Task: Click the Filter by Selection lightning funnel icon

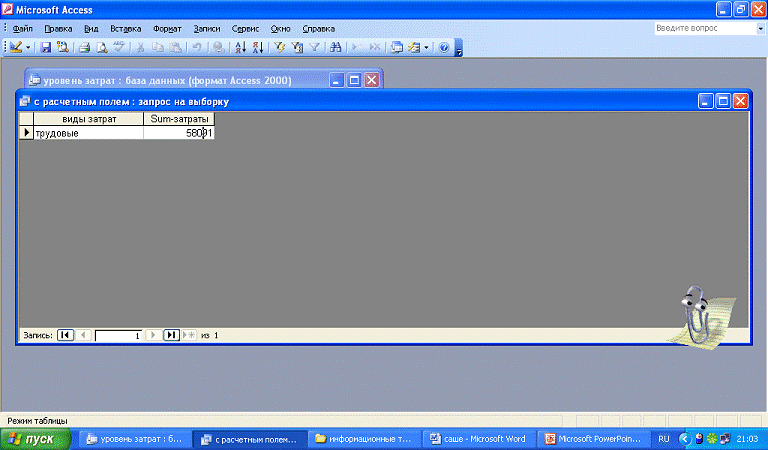Action: pos(280,47)
